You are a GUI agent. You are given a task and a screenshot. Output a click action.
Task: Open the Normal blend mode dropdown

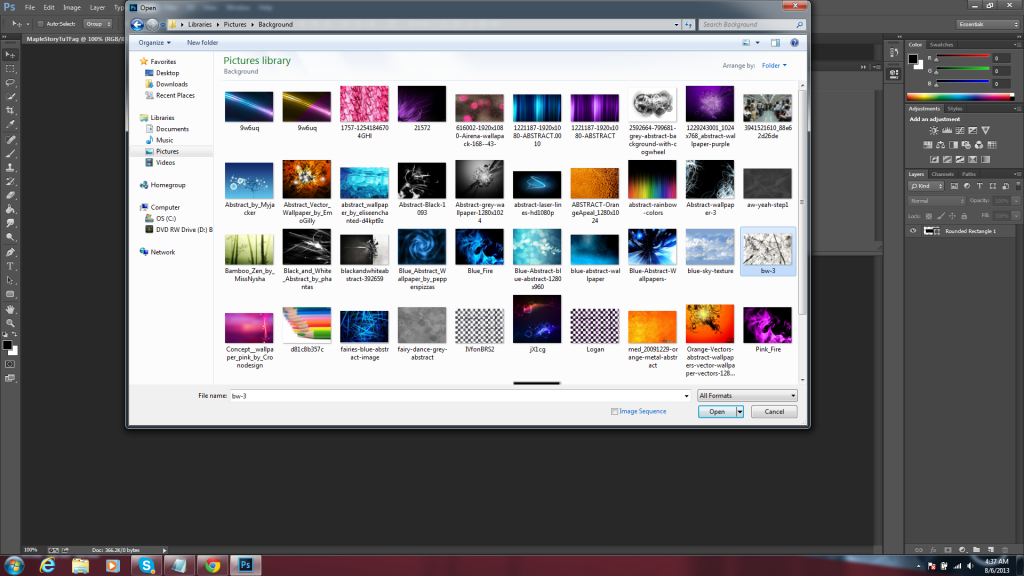(x=936, y=201)
